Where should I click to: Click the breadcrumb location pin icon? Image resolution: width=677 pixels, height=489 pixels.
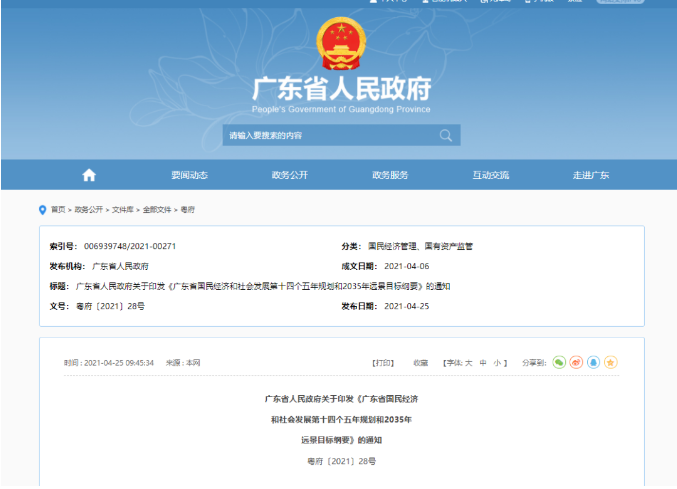(42, 210)
